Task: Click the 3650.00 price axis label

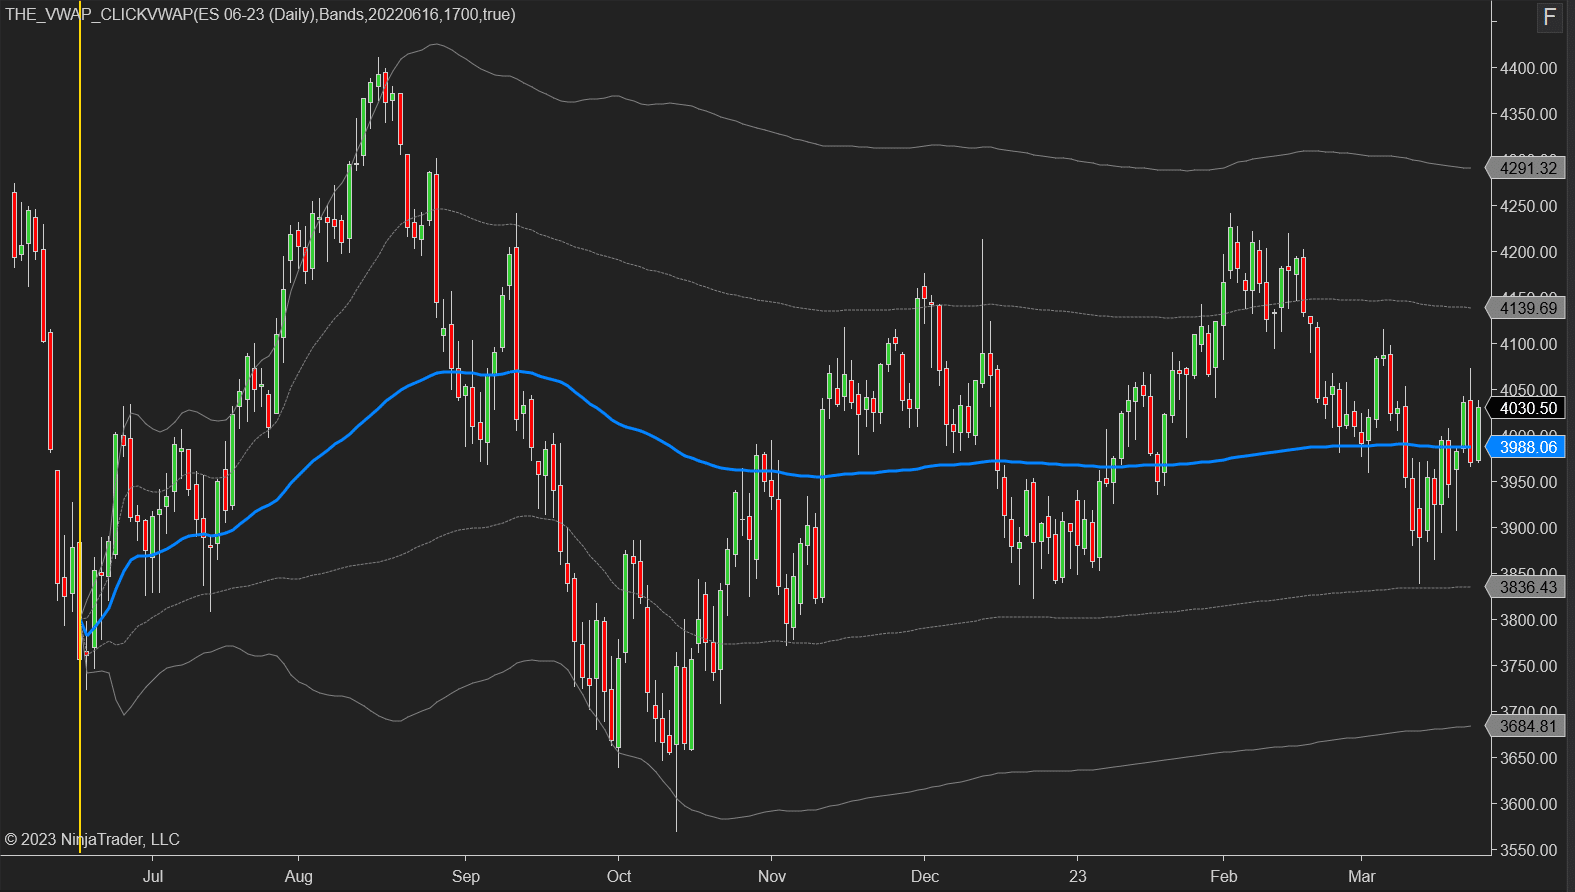Action: pyautogui.click(x=1528, y=758)
